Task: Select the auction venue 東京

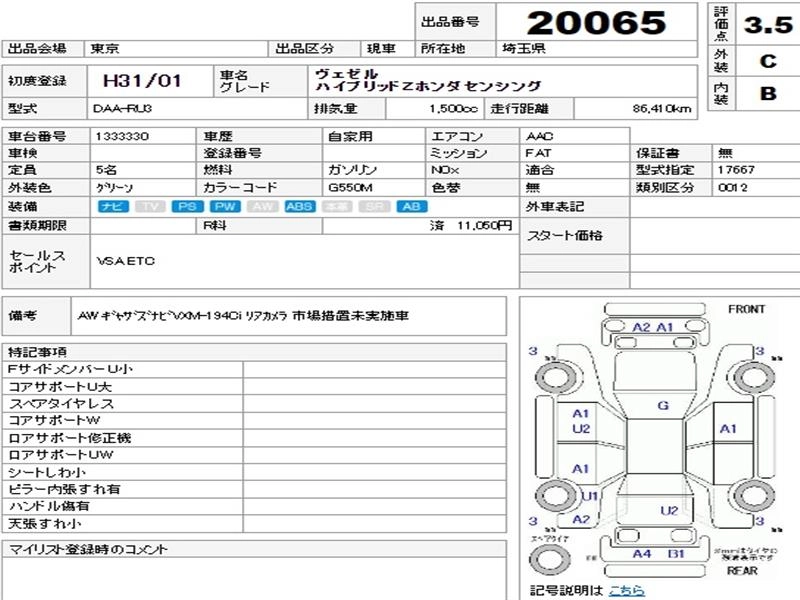Action: click(105, 48)
